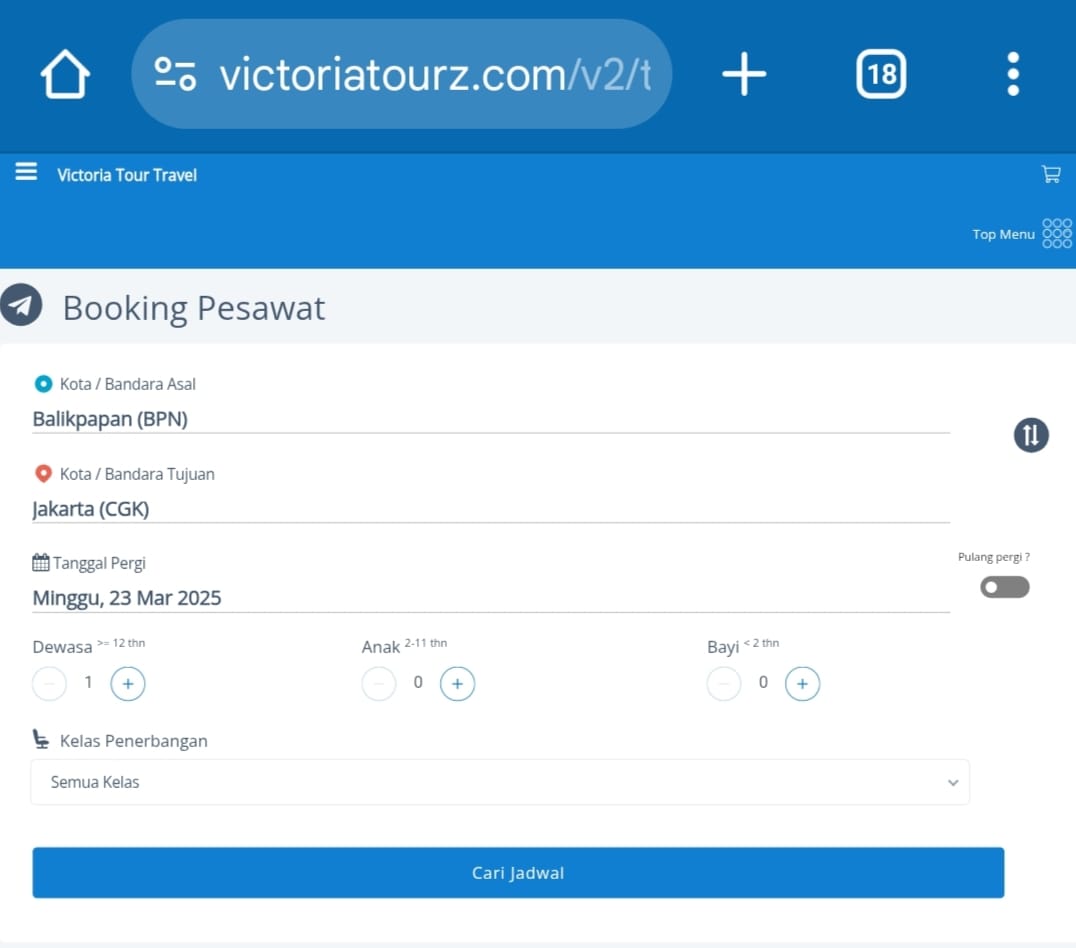Viewport: 1076px width, 948px height.
Task: Open the hamburger navigation menu
Action: pos(25,170)
